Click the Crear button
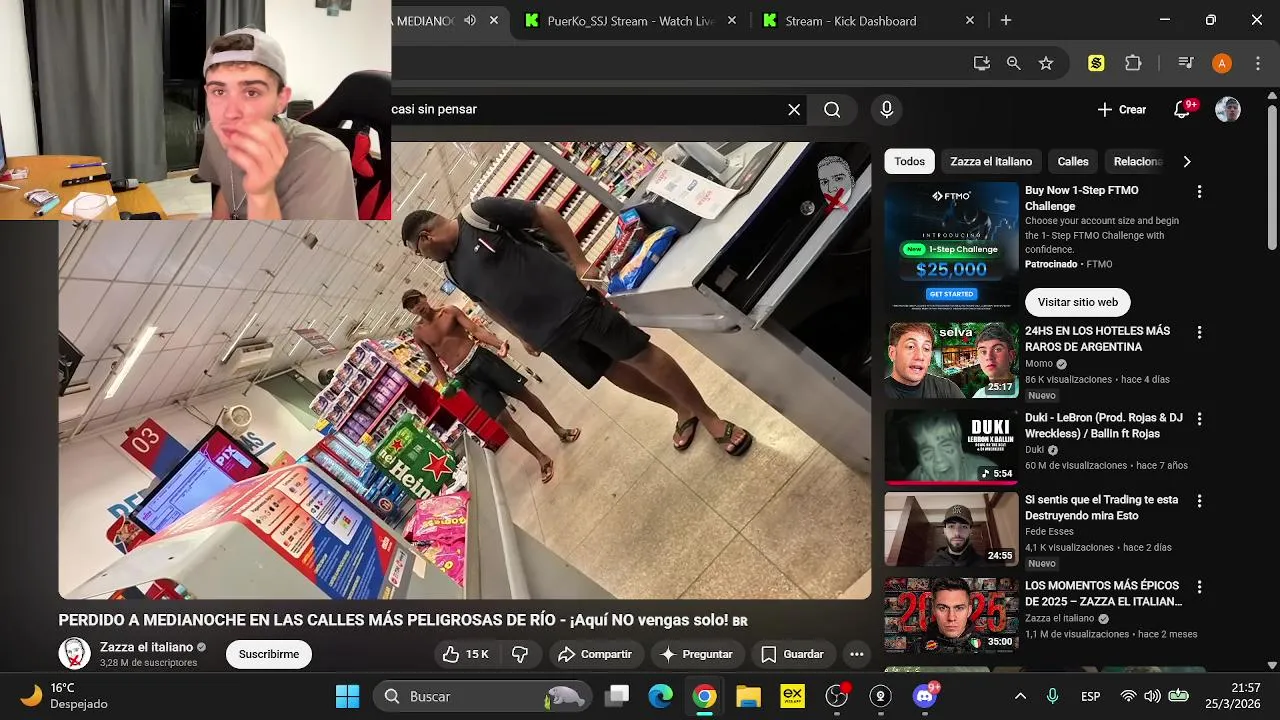 (1121, 110)
